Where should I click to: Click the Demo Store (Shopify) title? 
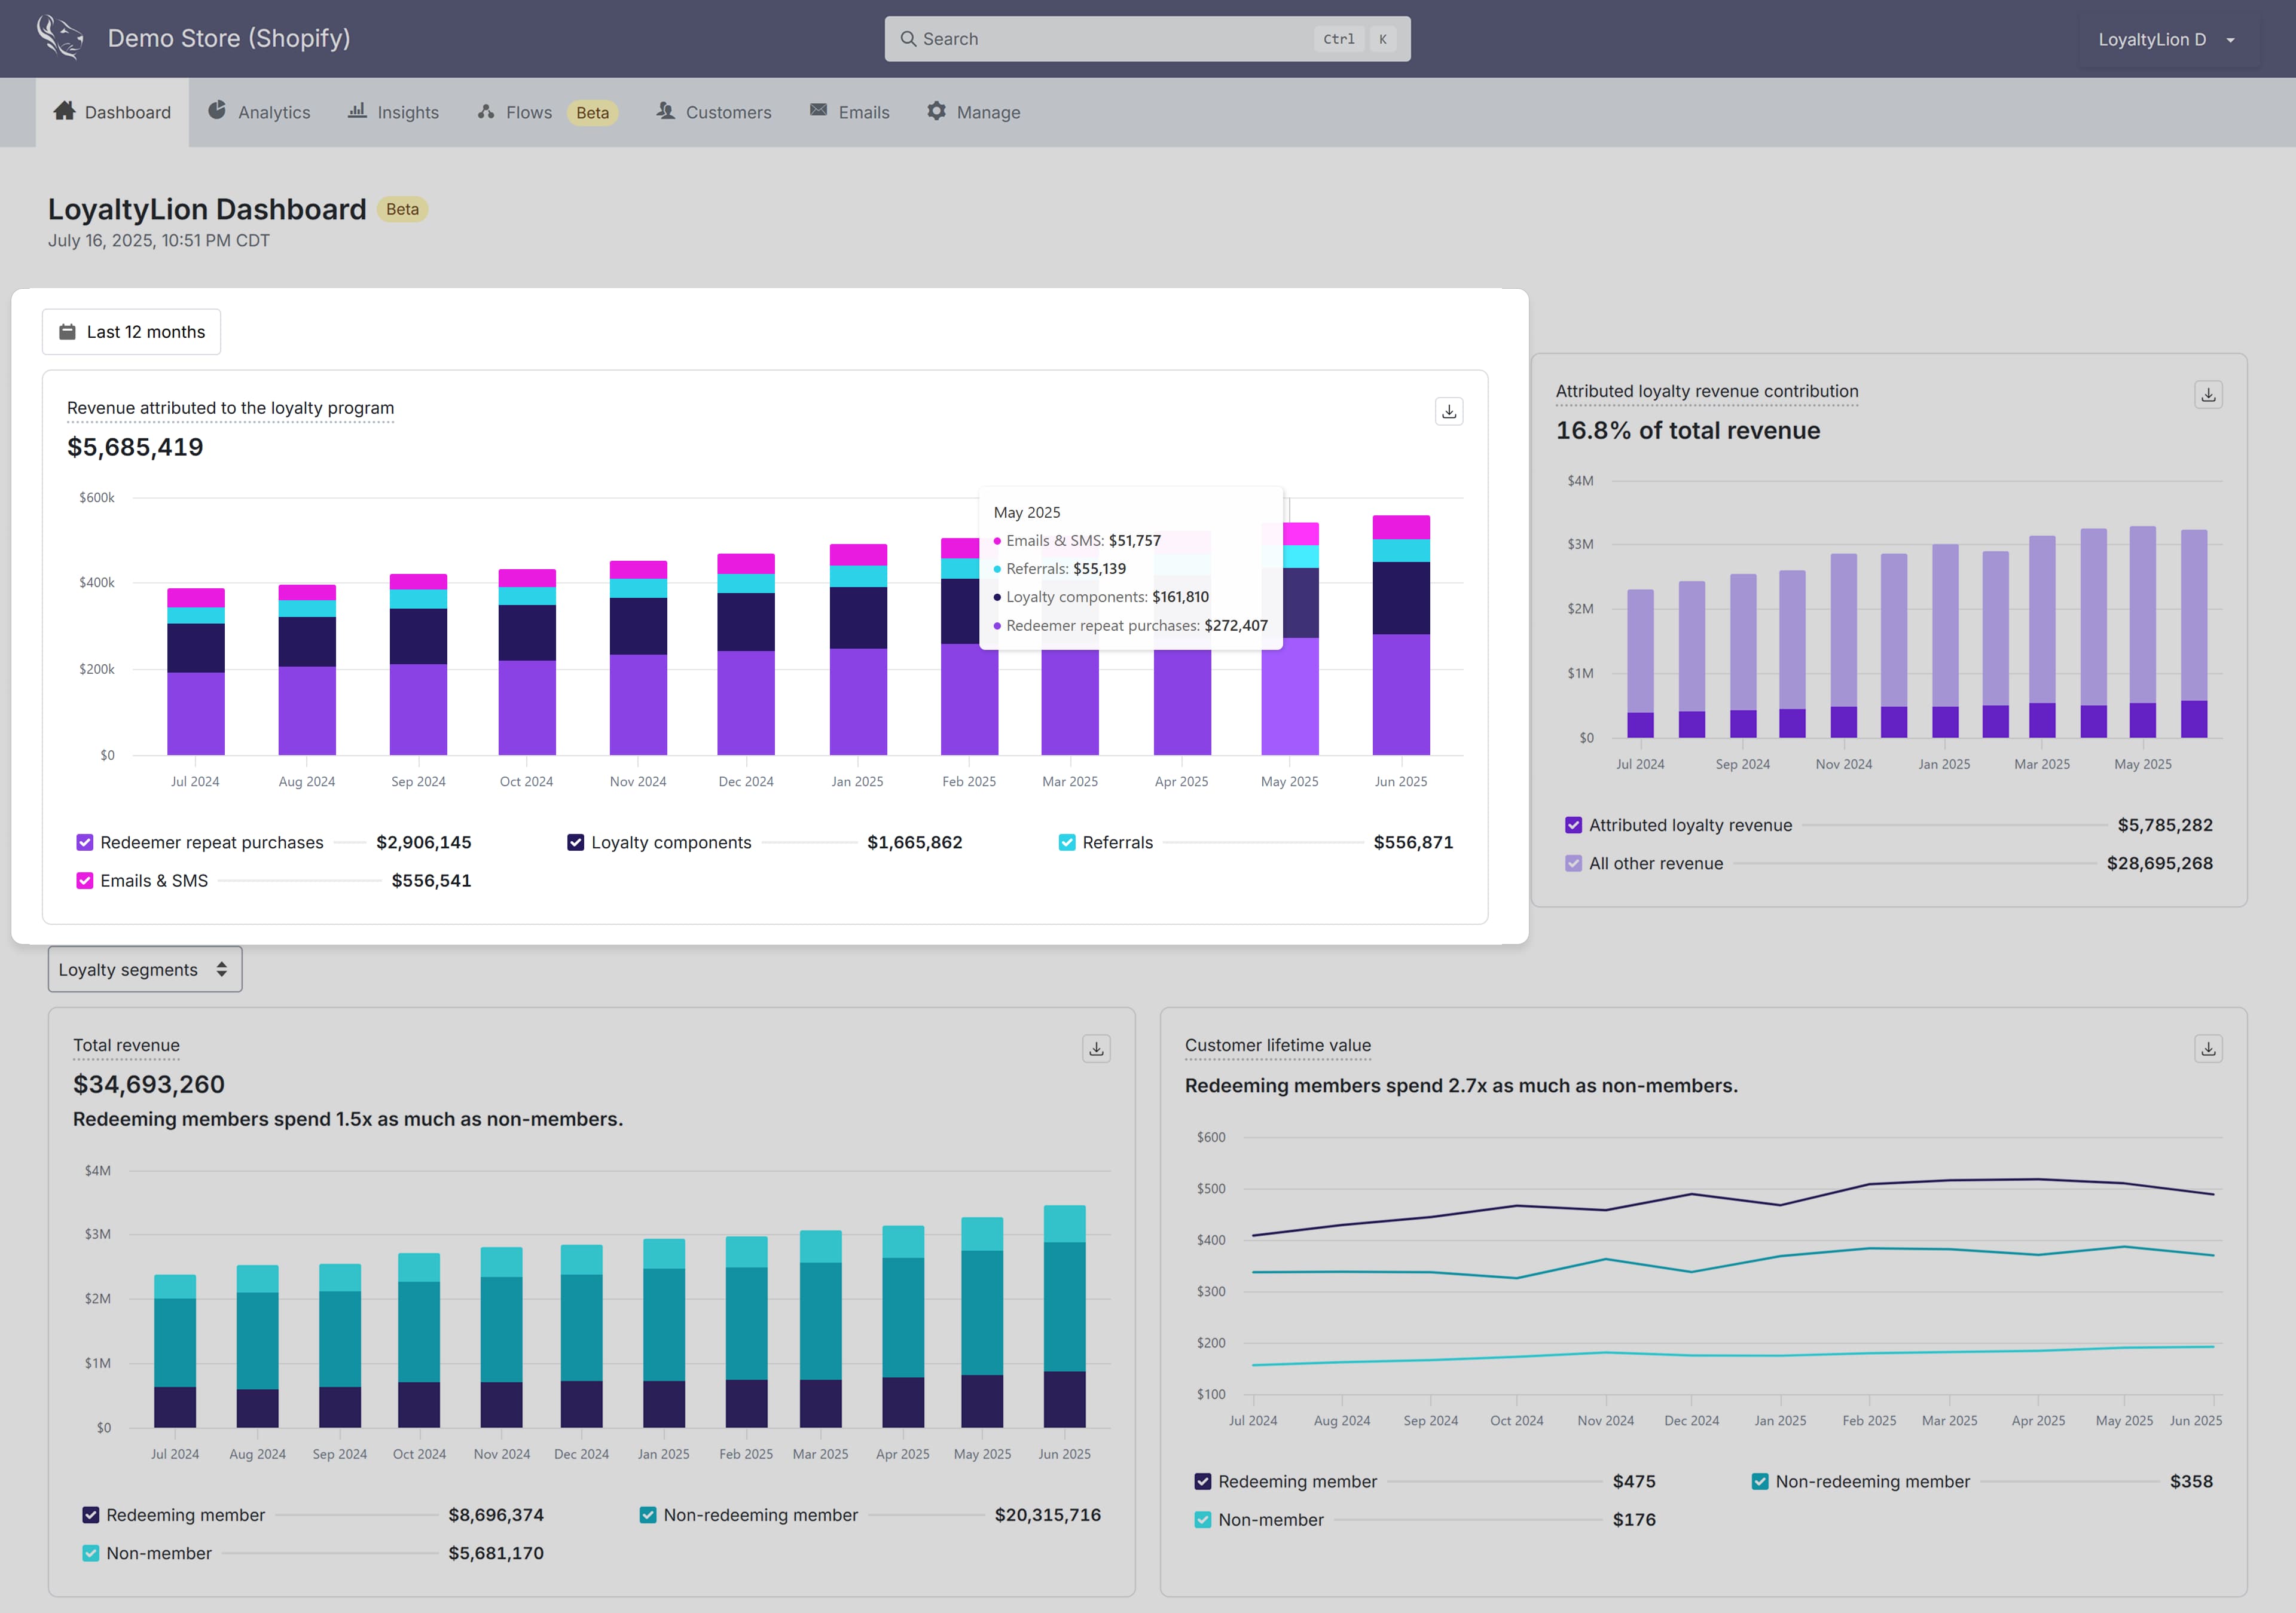(229, 38)
